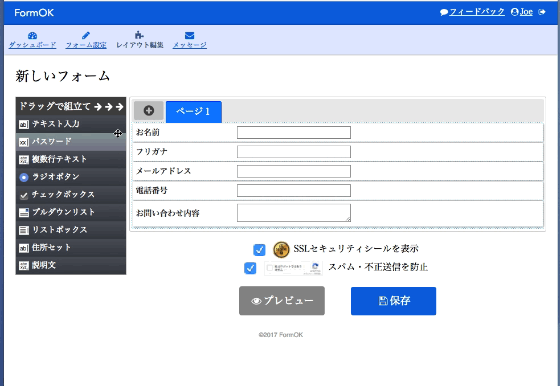Go to ダッシュボード link

[x=32, y=45]
